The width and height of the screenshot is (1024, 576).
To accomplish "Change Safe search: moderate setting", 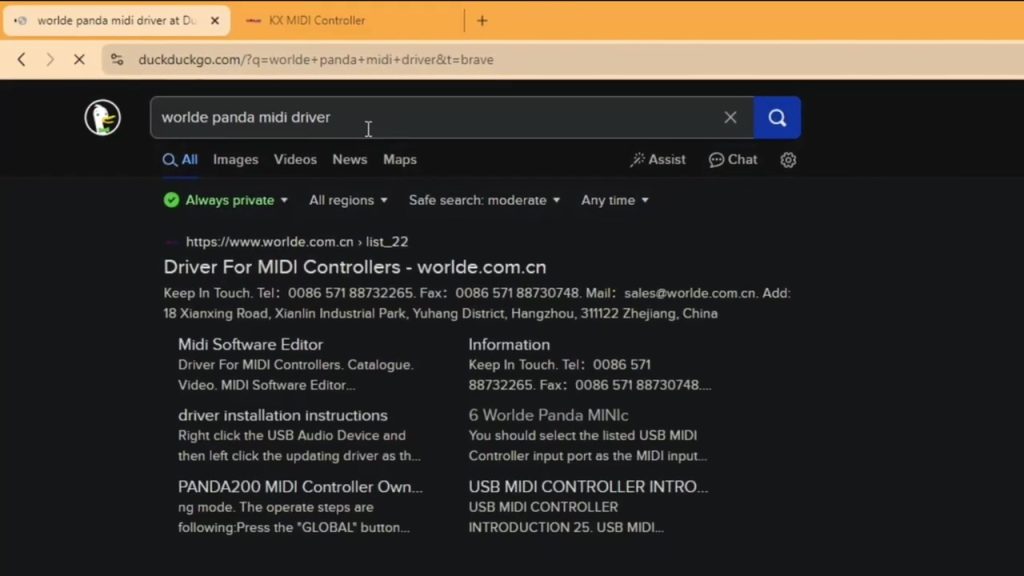I will click(484, 200).
